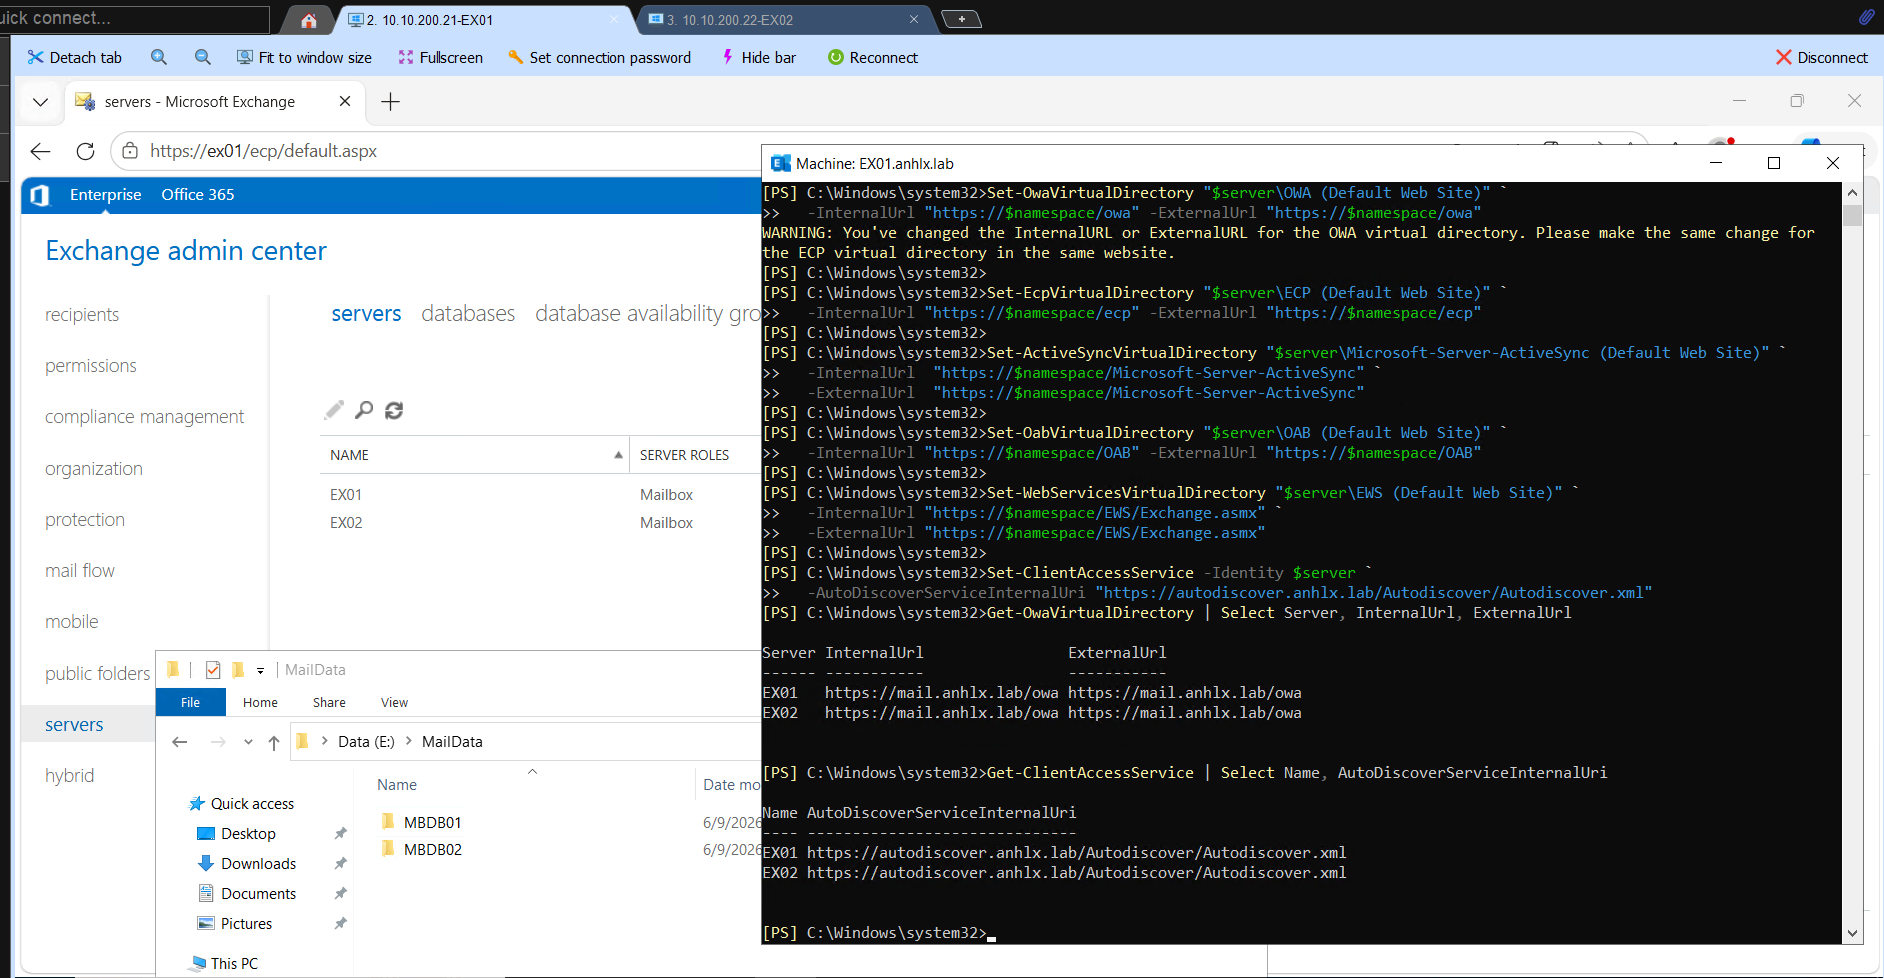Go up one folder level in File Explorer
The height and width of the screenshot is (978, 1884).
274,742
